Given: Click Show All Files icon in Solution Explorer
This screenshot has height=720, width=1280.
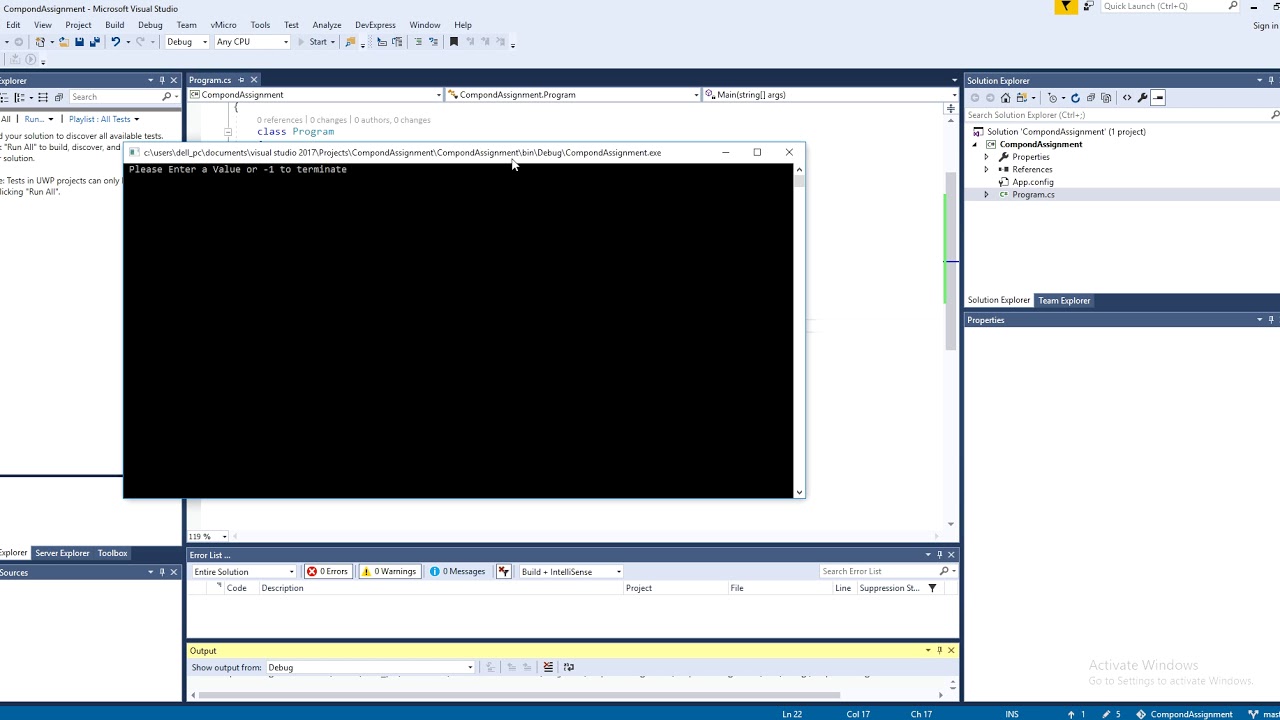Looking at the screenshot, I should coord(1106,98).
